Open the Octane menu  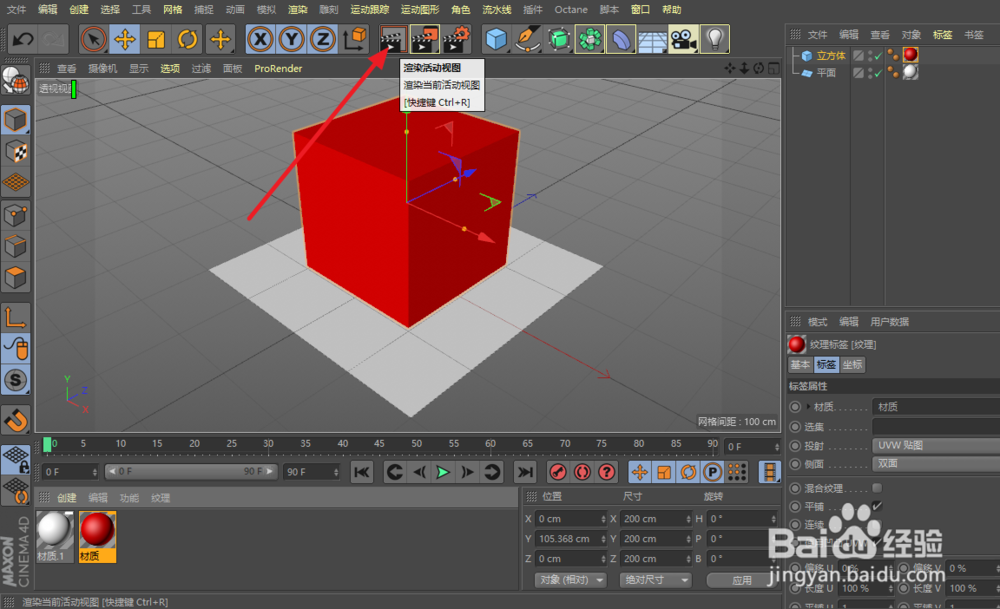[x=571, y=10]
